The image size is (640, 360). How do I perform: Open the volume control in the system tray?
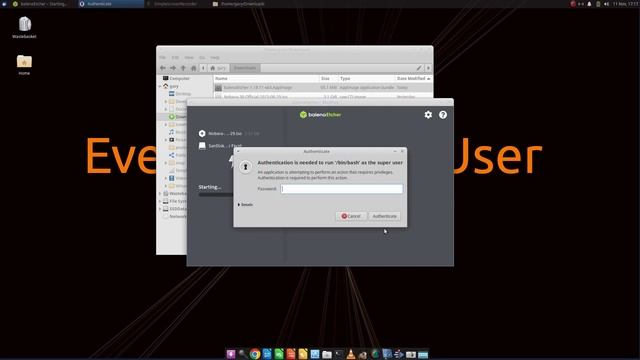(606, 4)
